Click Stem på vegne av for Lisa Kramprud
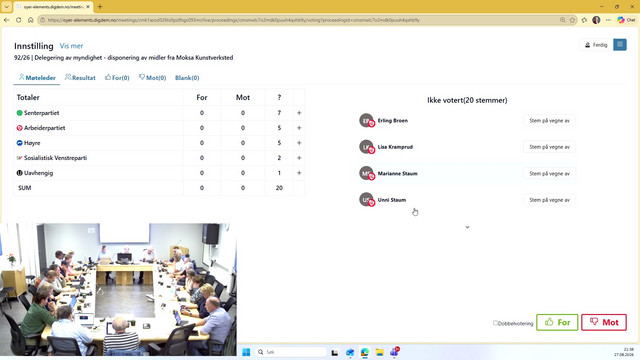Screen dimensions: 640x360 pyautogui.click(x=549, y=147)
